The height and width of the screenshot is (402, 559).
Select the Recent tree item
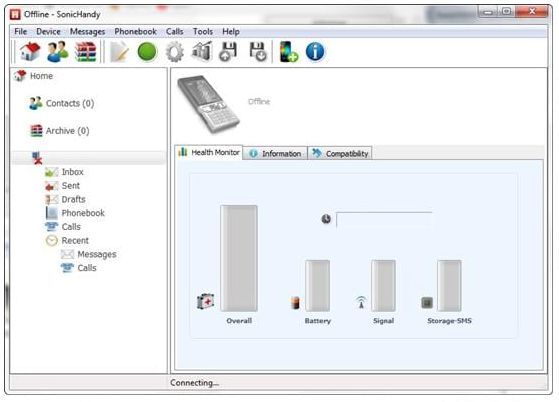[75, 241]
